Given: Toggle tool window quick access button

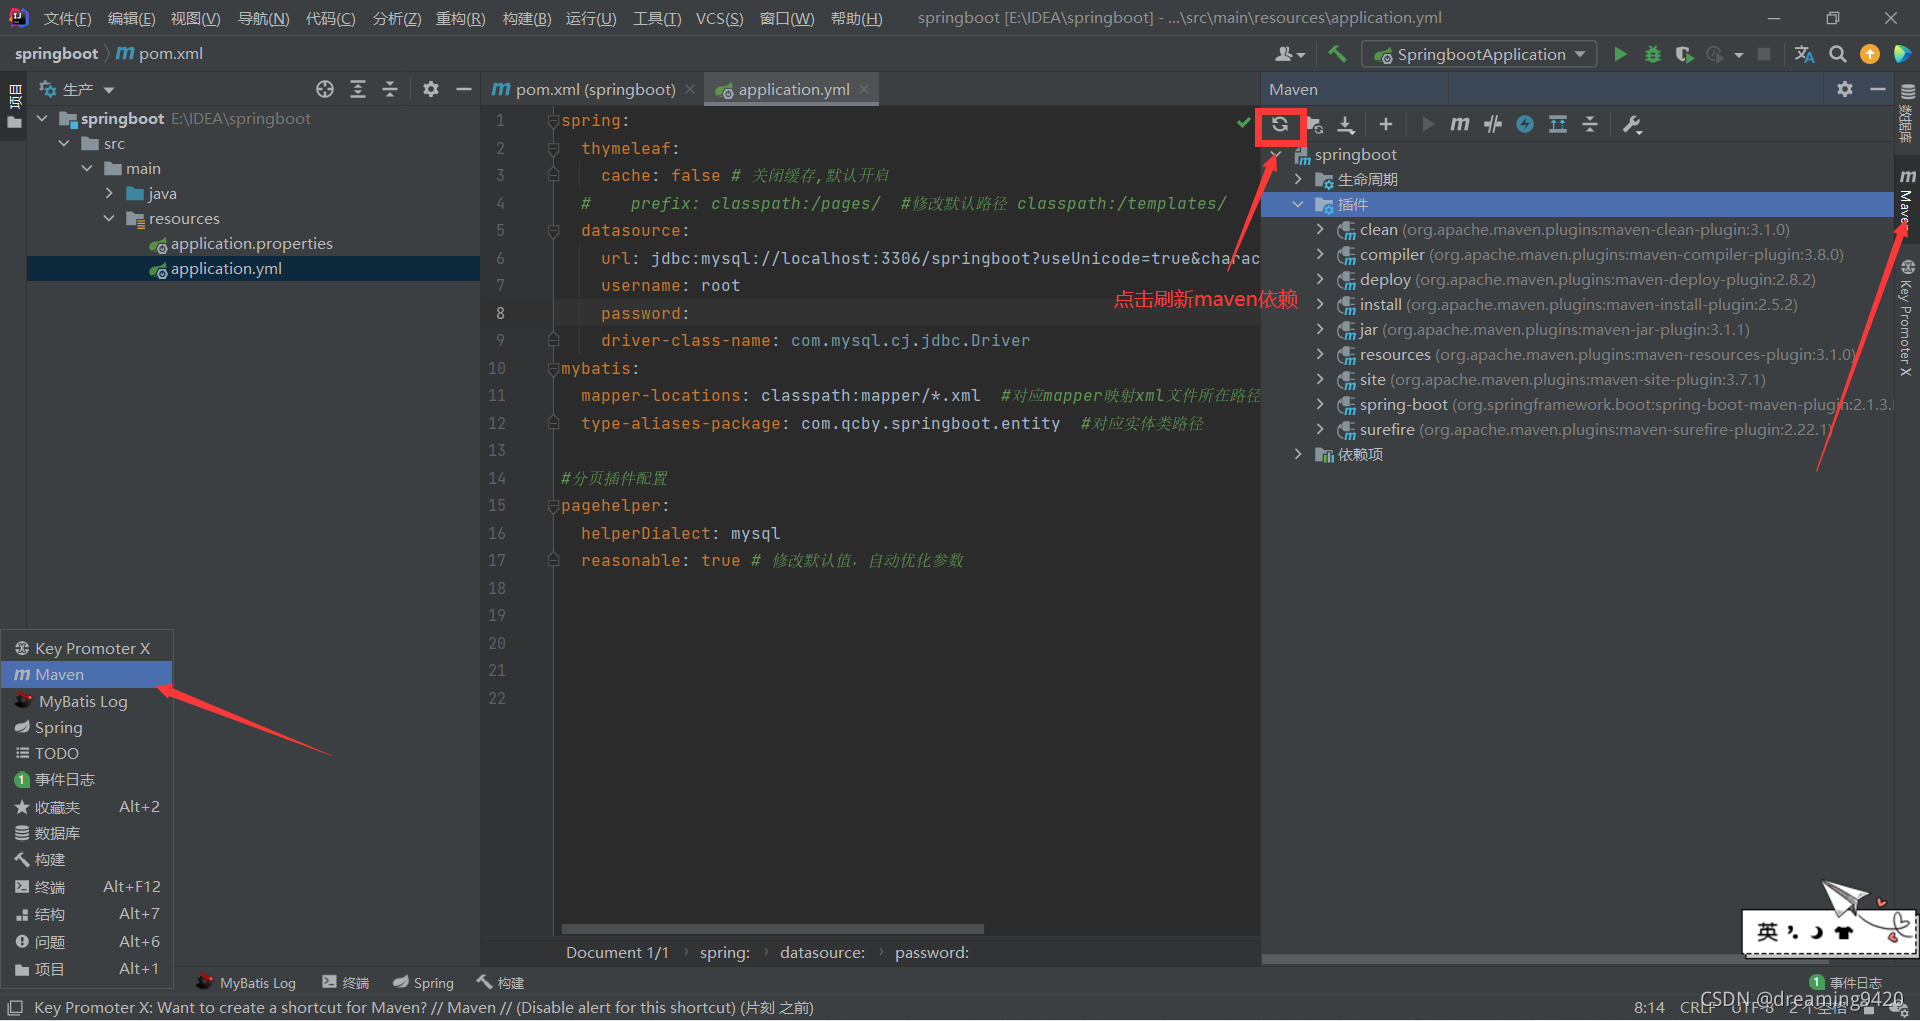Looking at the screenshot, I should (15, 1007).
